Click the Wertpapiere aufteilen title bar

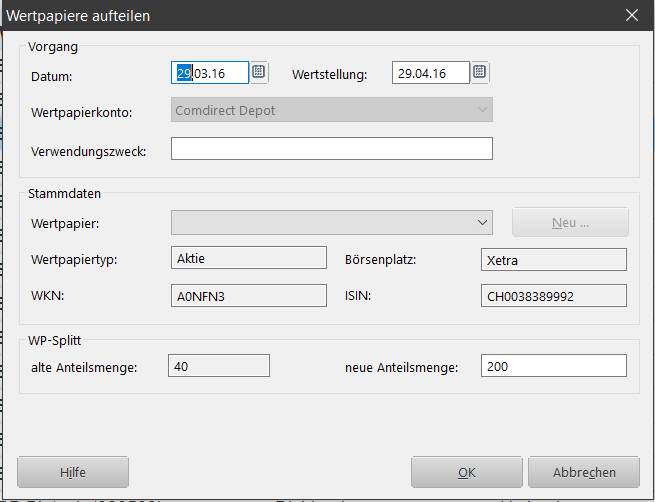pos(300,15)
